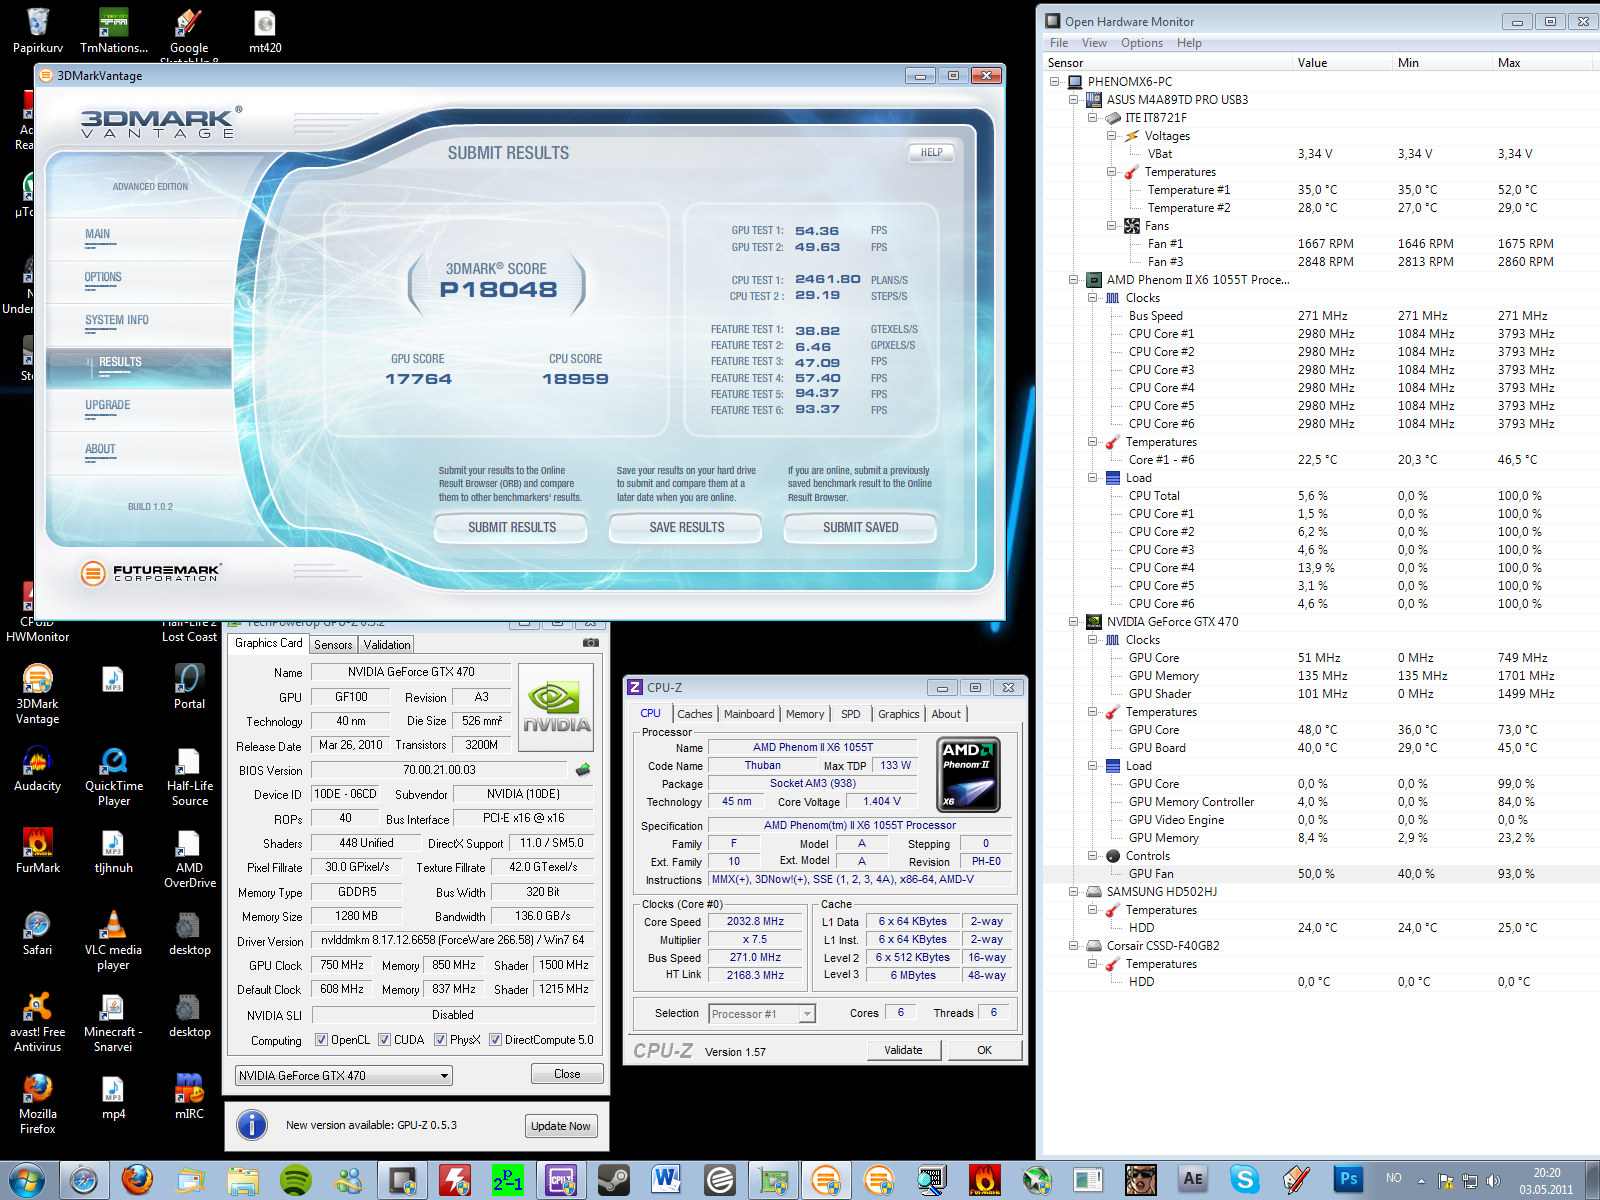Click the Submit Results button
1600x1200 pixels.
[x=512, y=527]
